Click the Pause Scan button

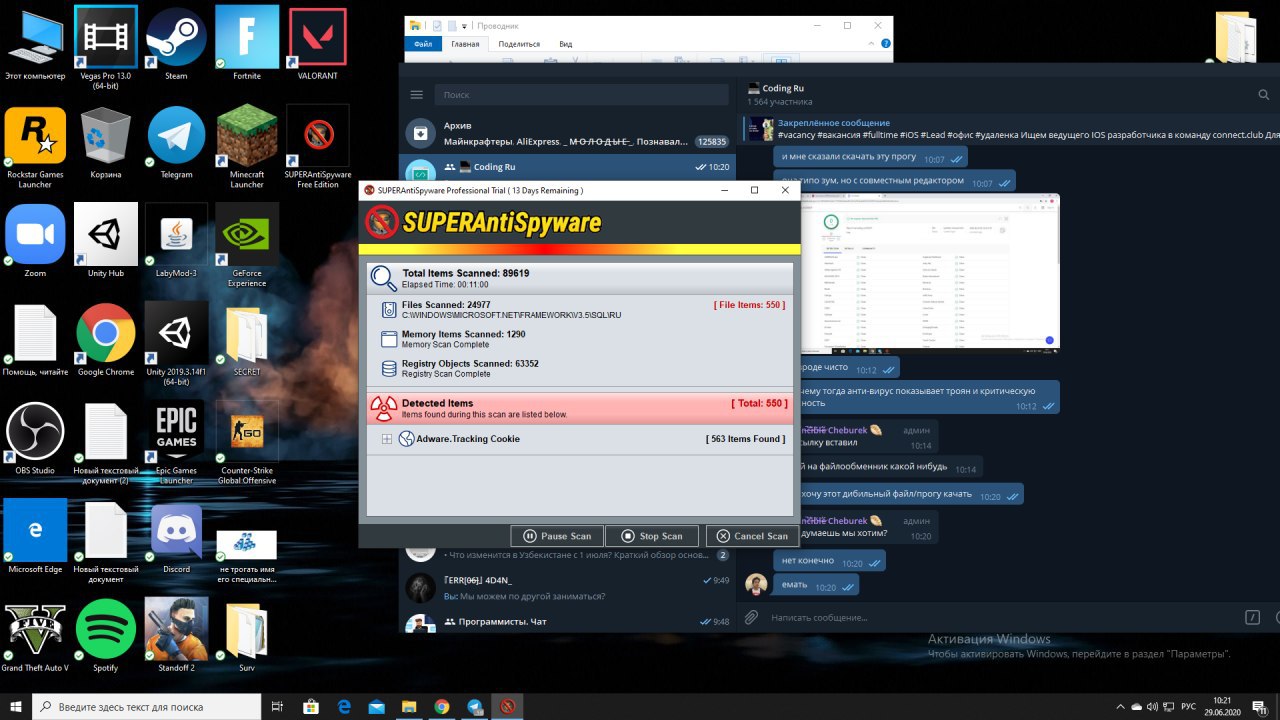[x=557, y=536]
